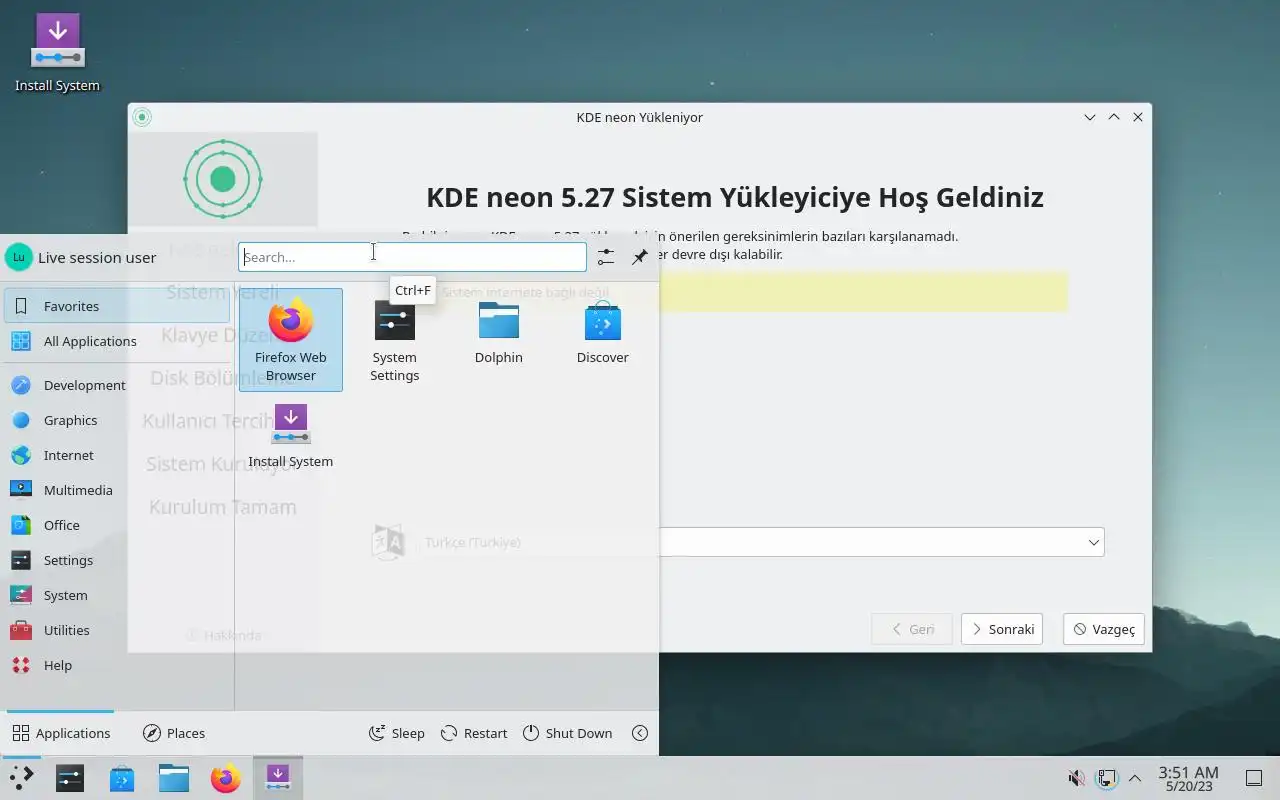The image size is (1280, 800).
Task: Expand hidden system tray icons
Action: (1135, 778)
